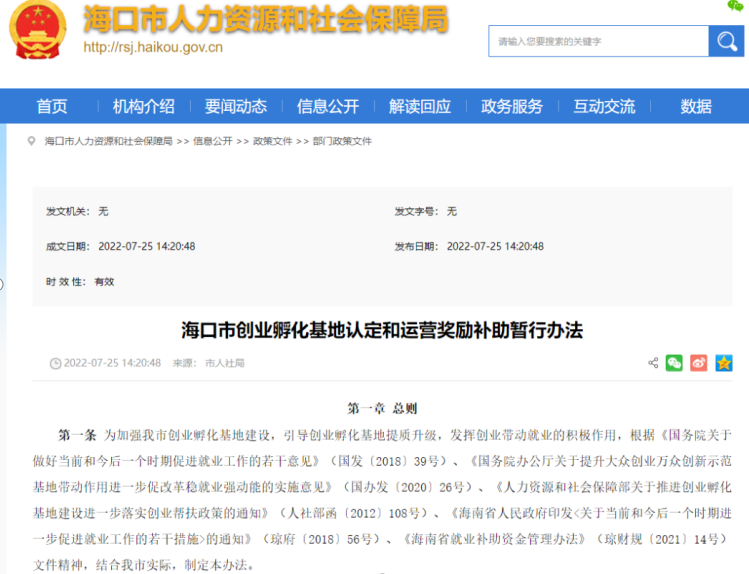
Task: Click the 信息公开 breadcrumb link
Action: 213,141
